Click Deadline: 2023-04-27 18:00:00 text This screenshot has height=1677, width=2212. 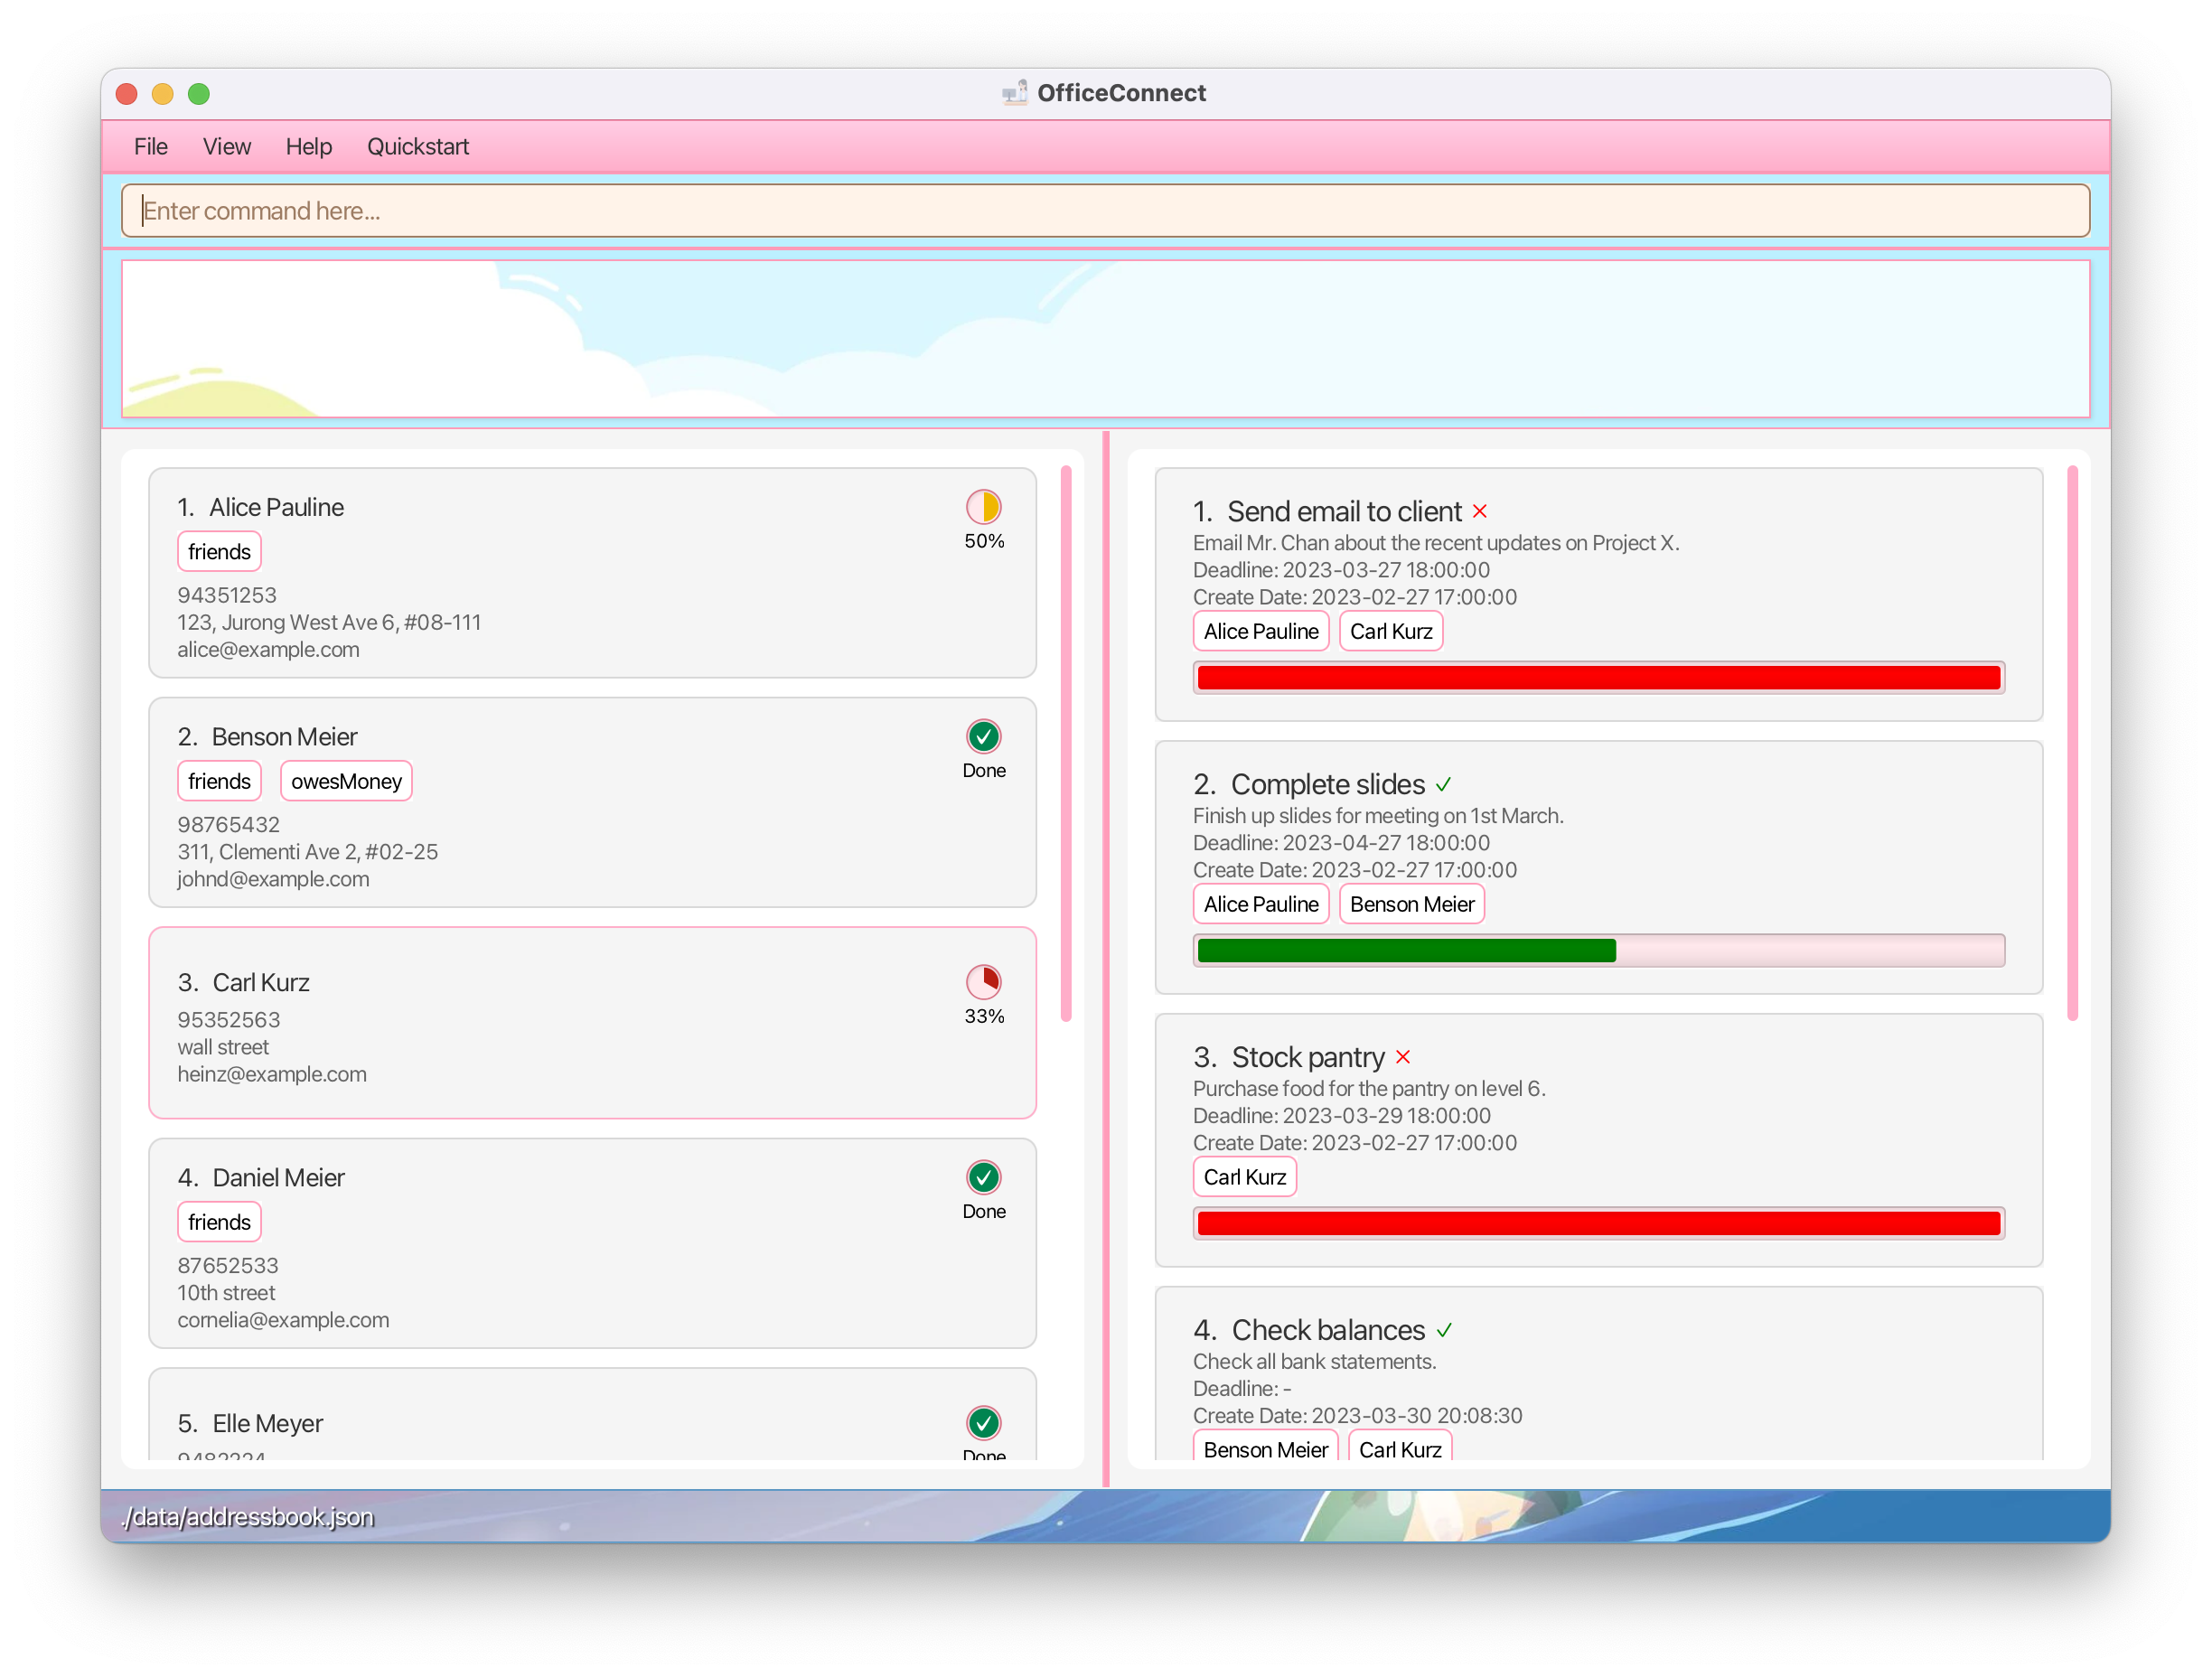1341,844
